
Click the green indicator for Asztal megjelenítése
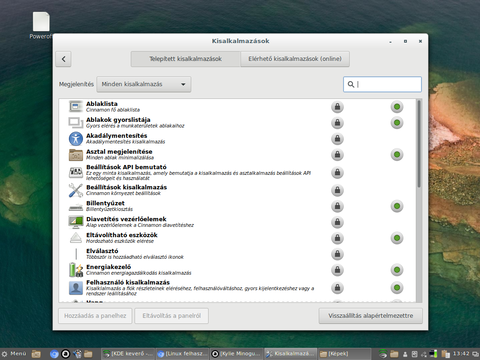[x=397, y=155]
